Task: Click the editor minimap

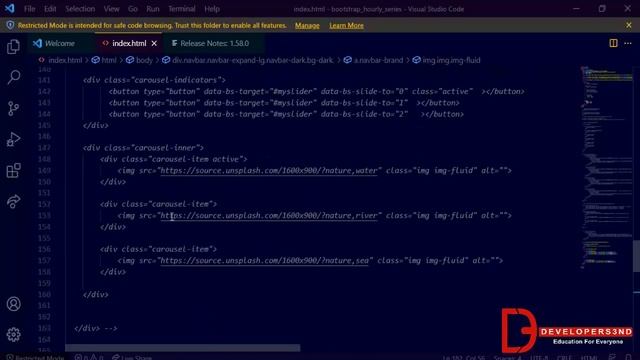Action: [606, 167]
